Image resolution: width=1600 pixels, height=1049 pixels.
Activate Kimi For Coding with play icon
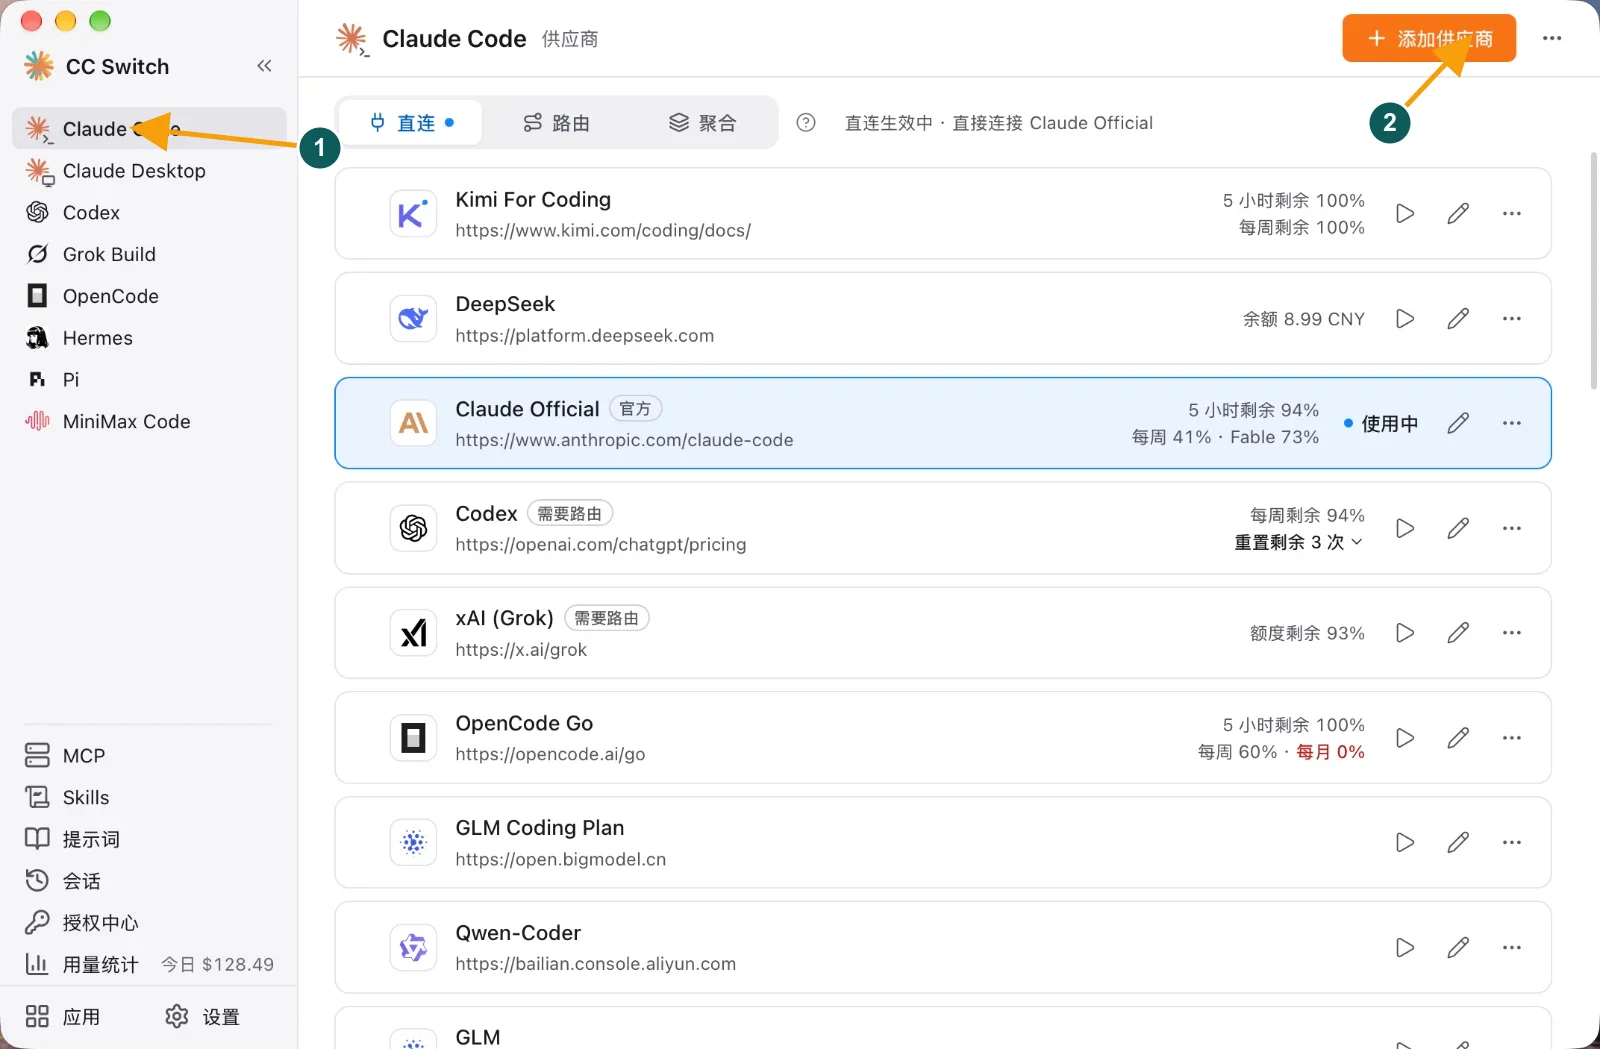[1405, 213]
